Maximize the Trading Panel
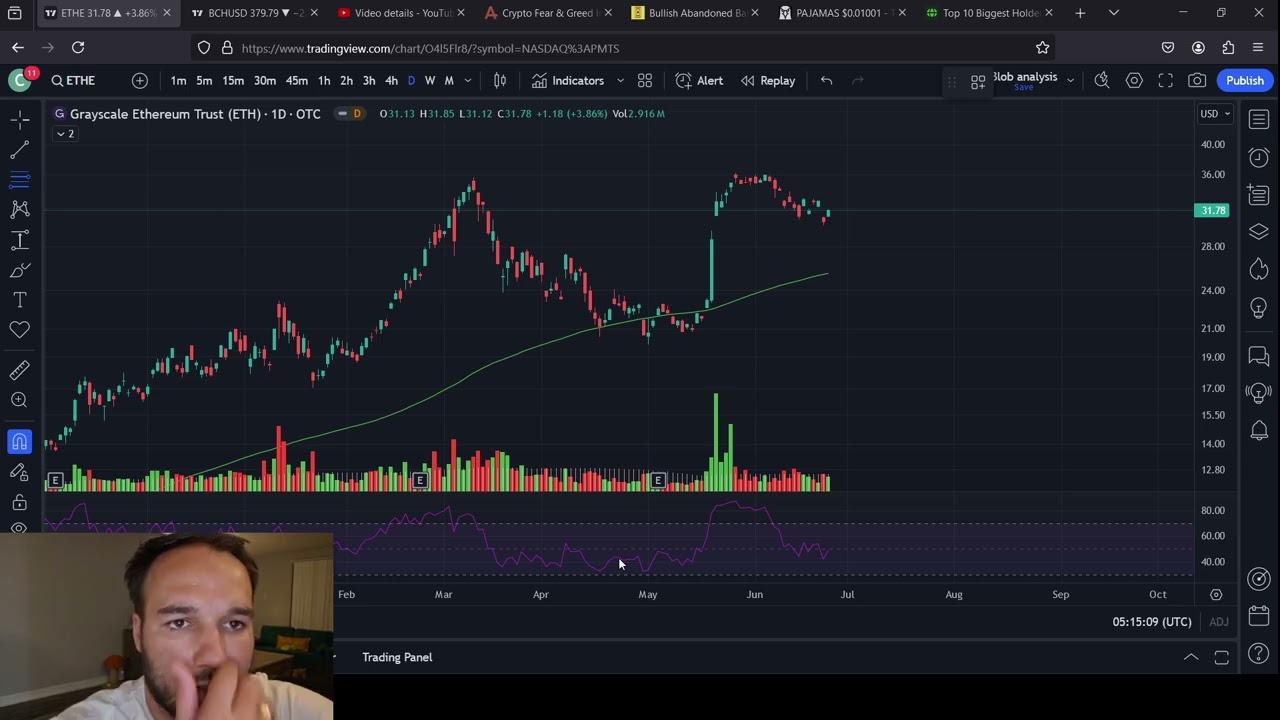 point(1221,657)
